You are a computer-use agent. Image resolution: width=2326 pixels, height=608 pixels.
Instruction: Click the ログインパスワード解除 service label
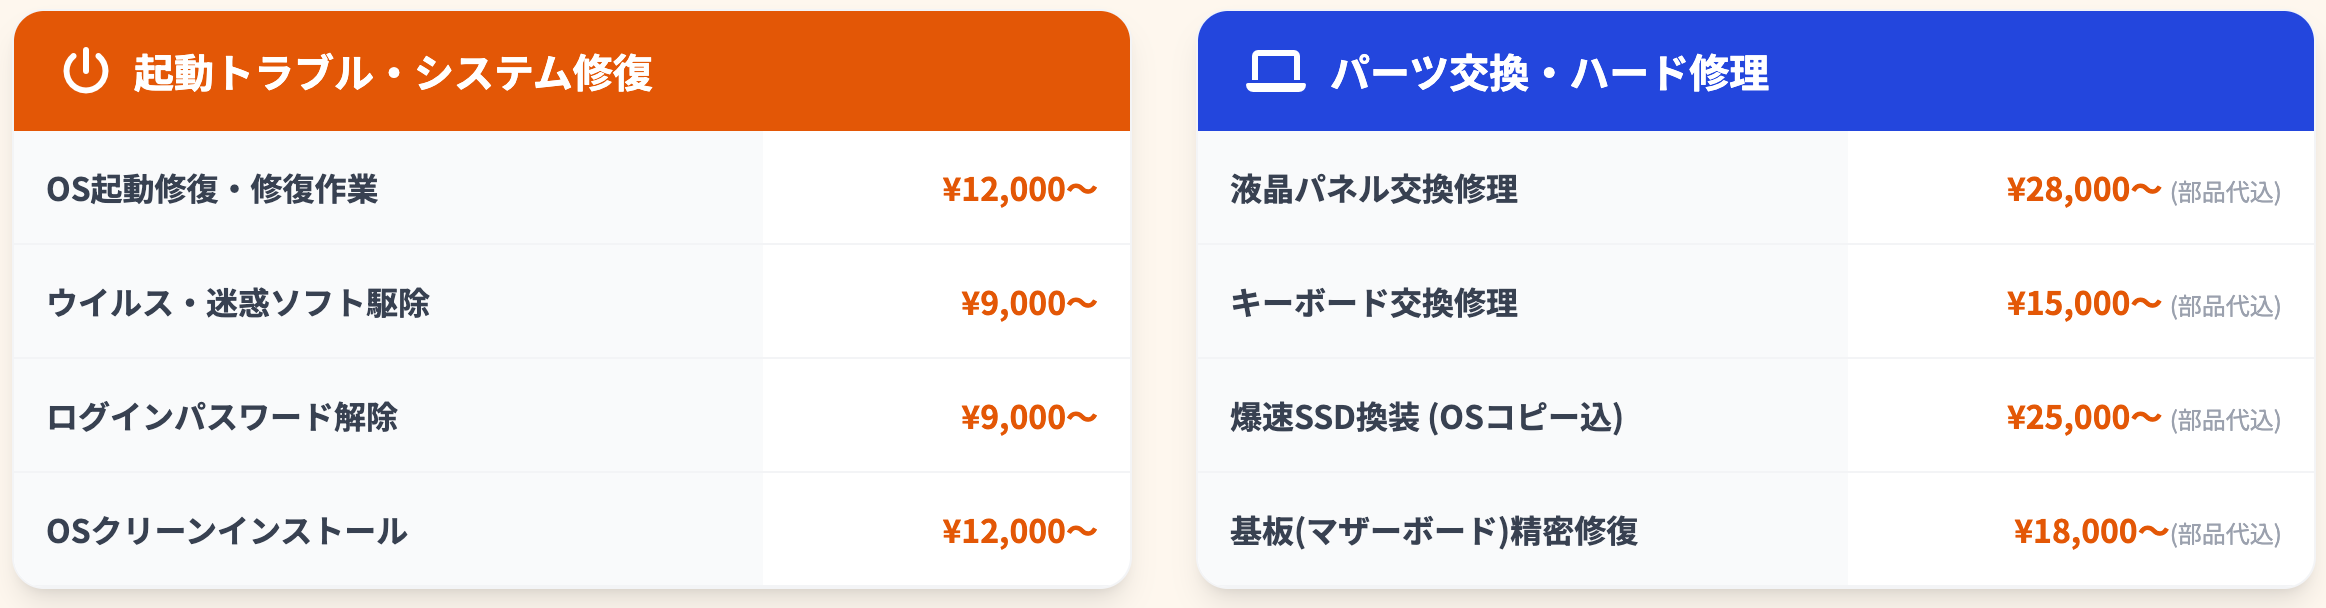click(222, 417)
